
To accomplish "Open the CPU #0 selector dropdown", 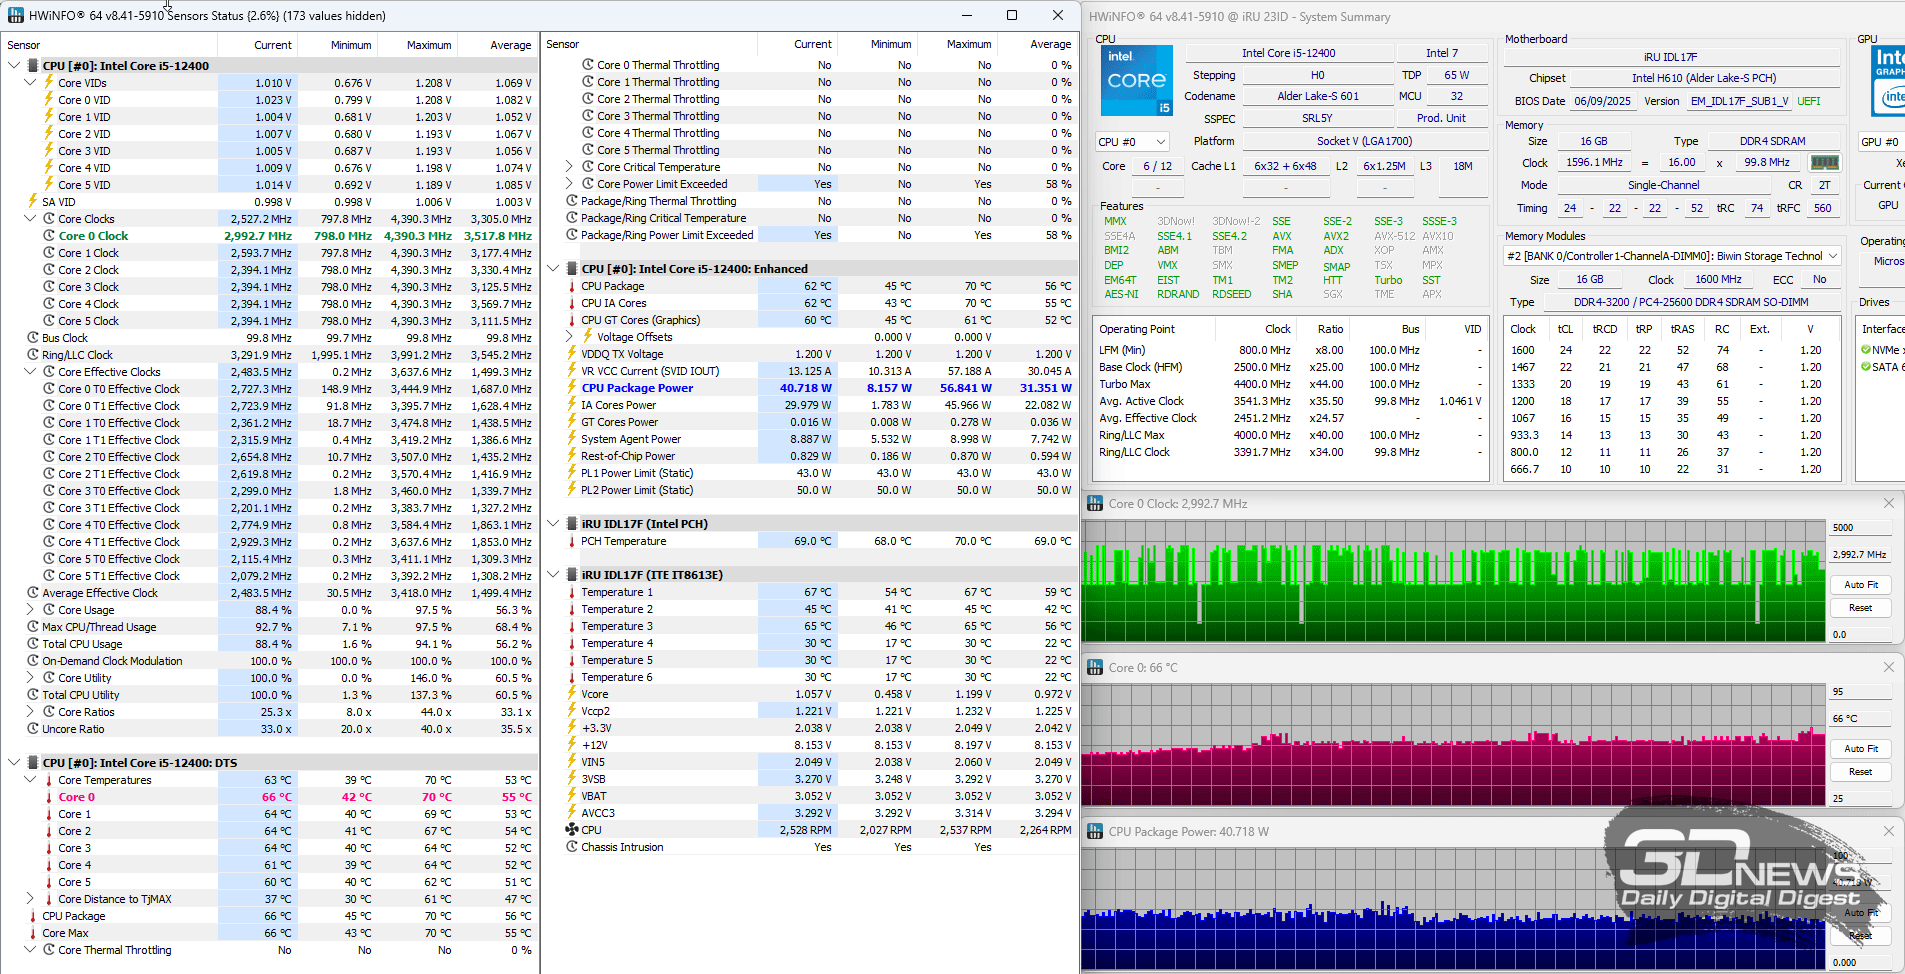I will click(1132, 142).
